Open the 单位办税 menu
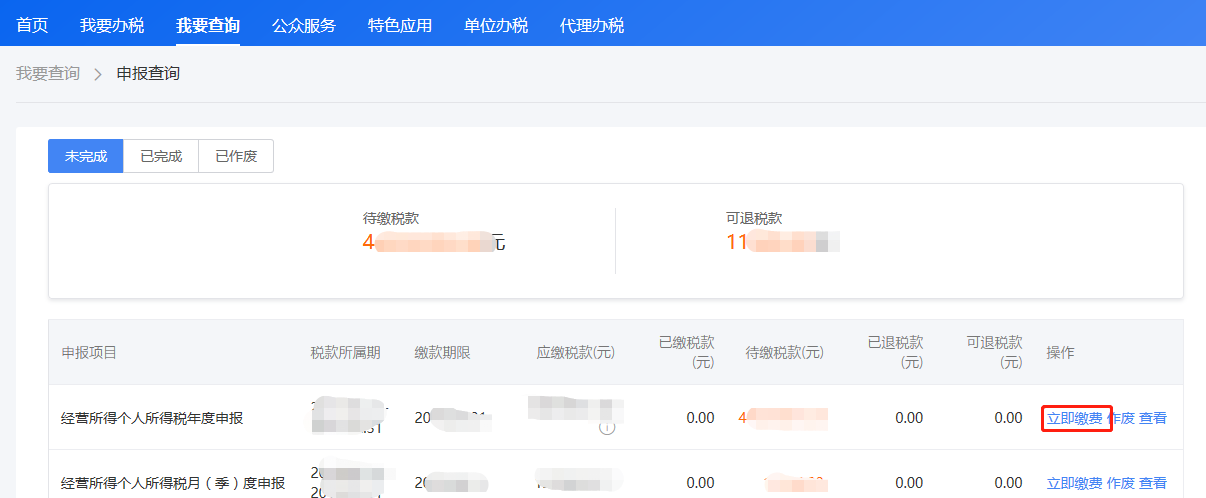The image size is (1206, 498). pos(496,25)
